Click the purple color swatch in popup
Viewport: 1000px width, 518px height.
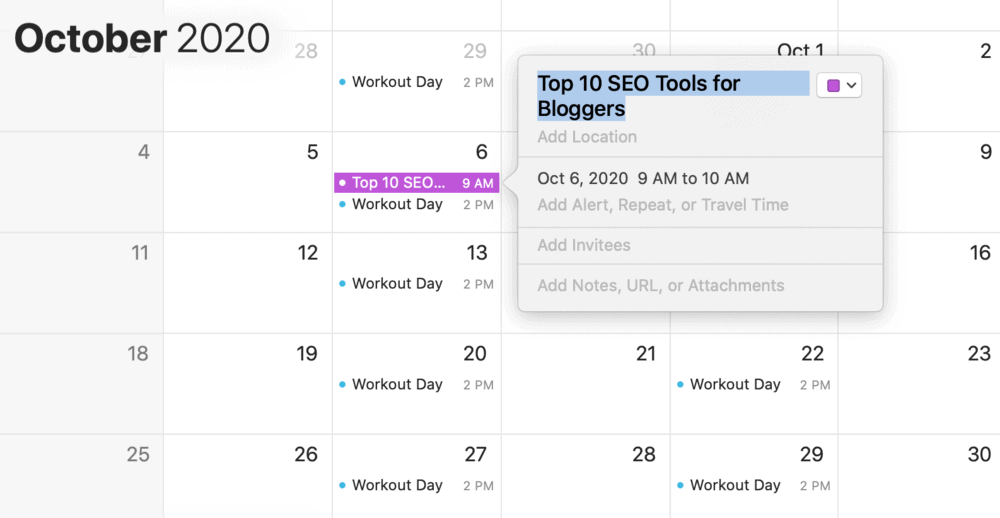(833, 85)
